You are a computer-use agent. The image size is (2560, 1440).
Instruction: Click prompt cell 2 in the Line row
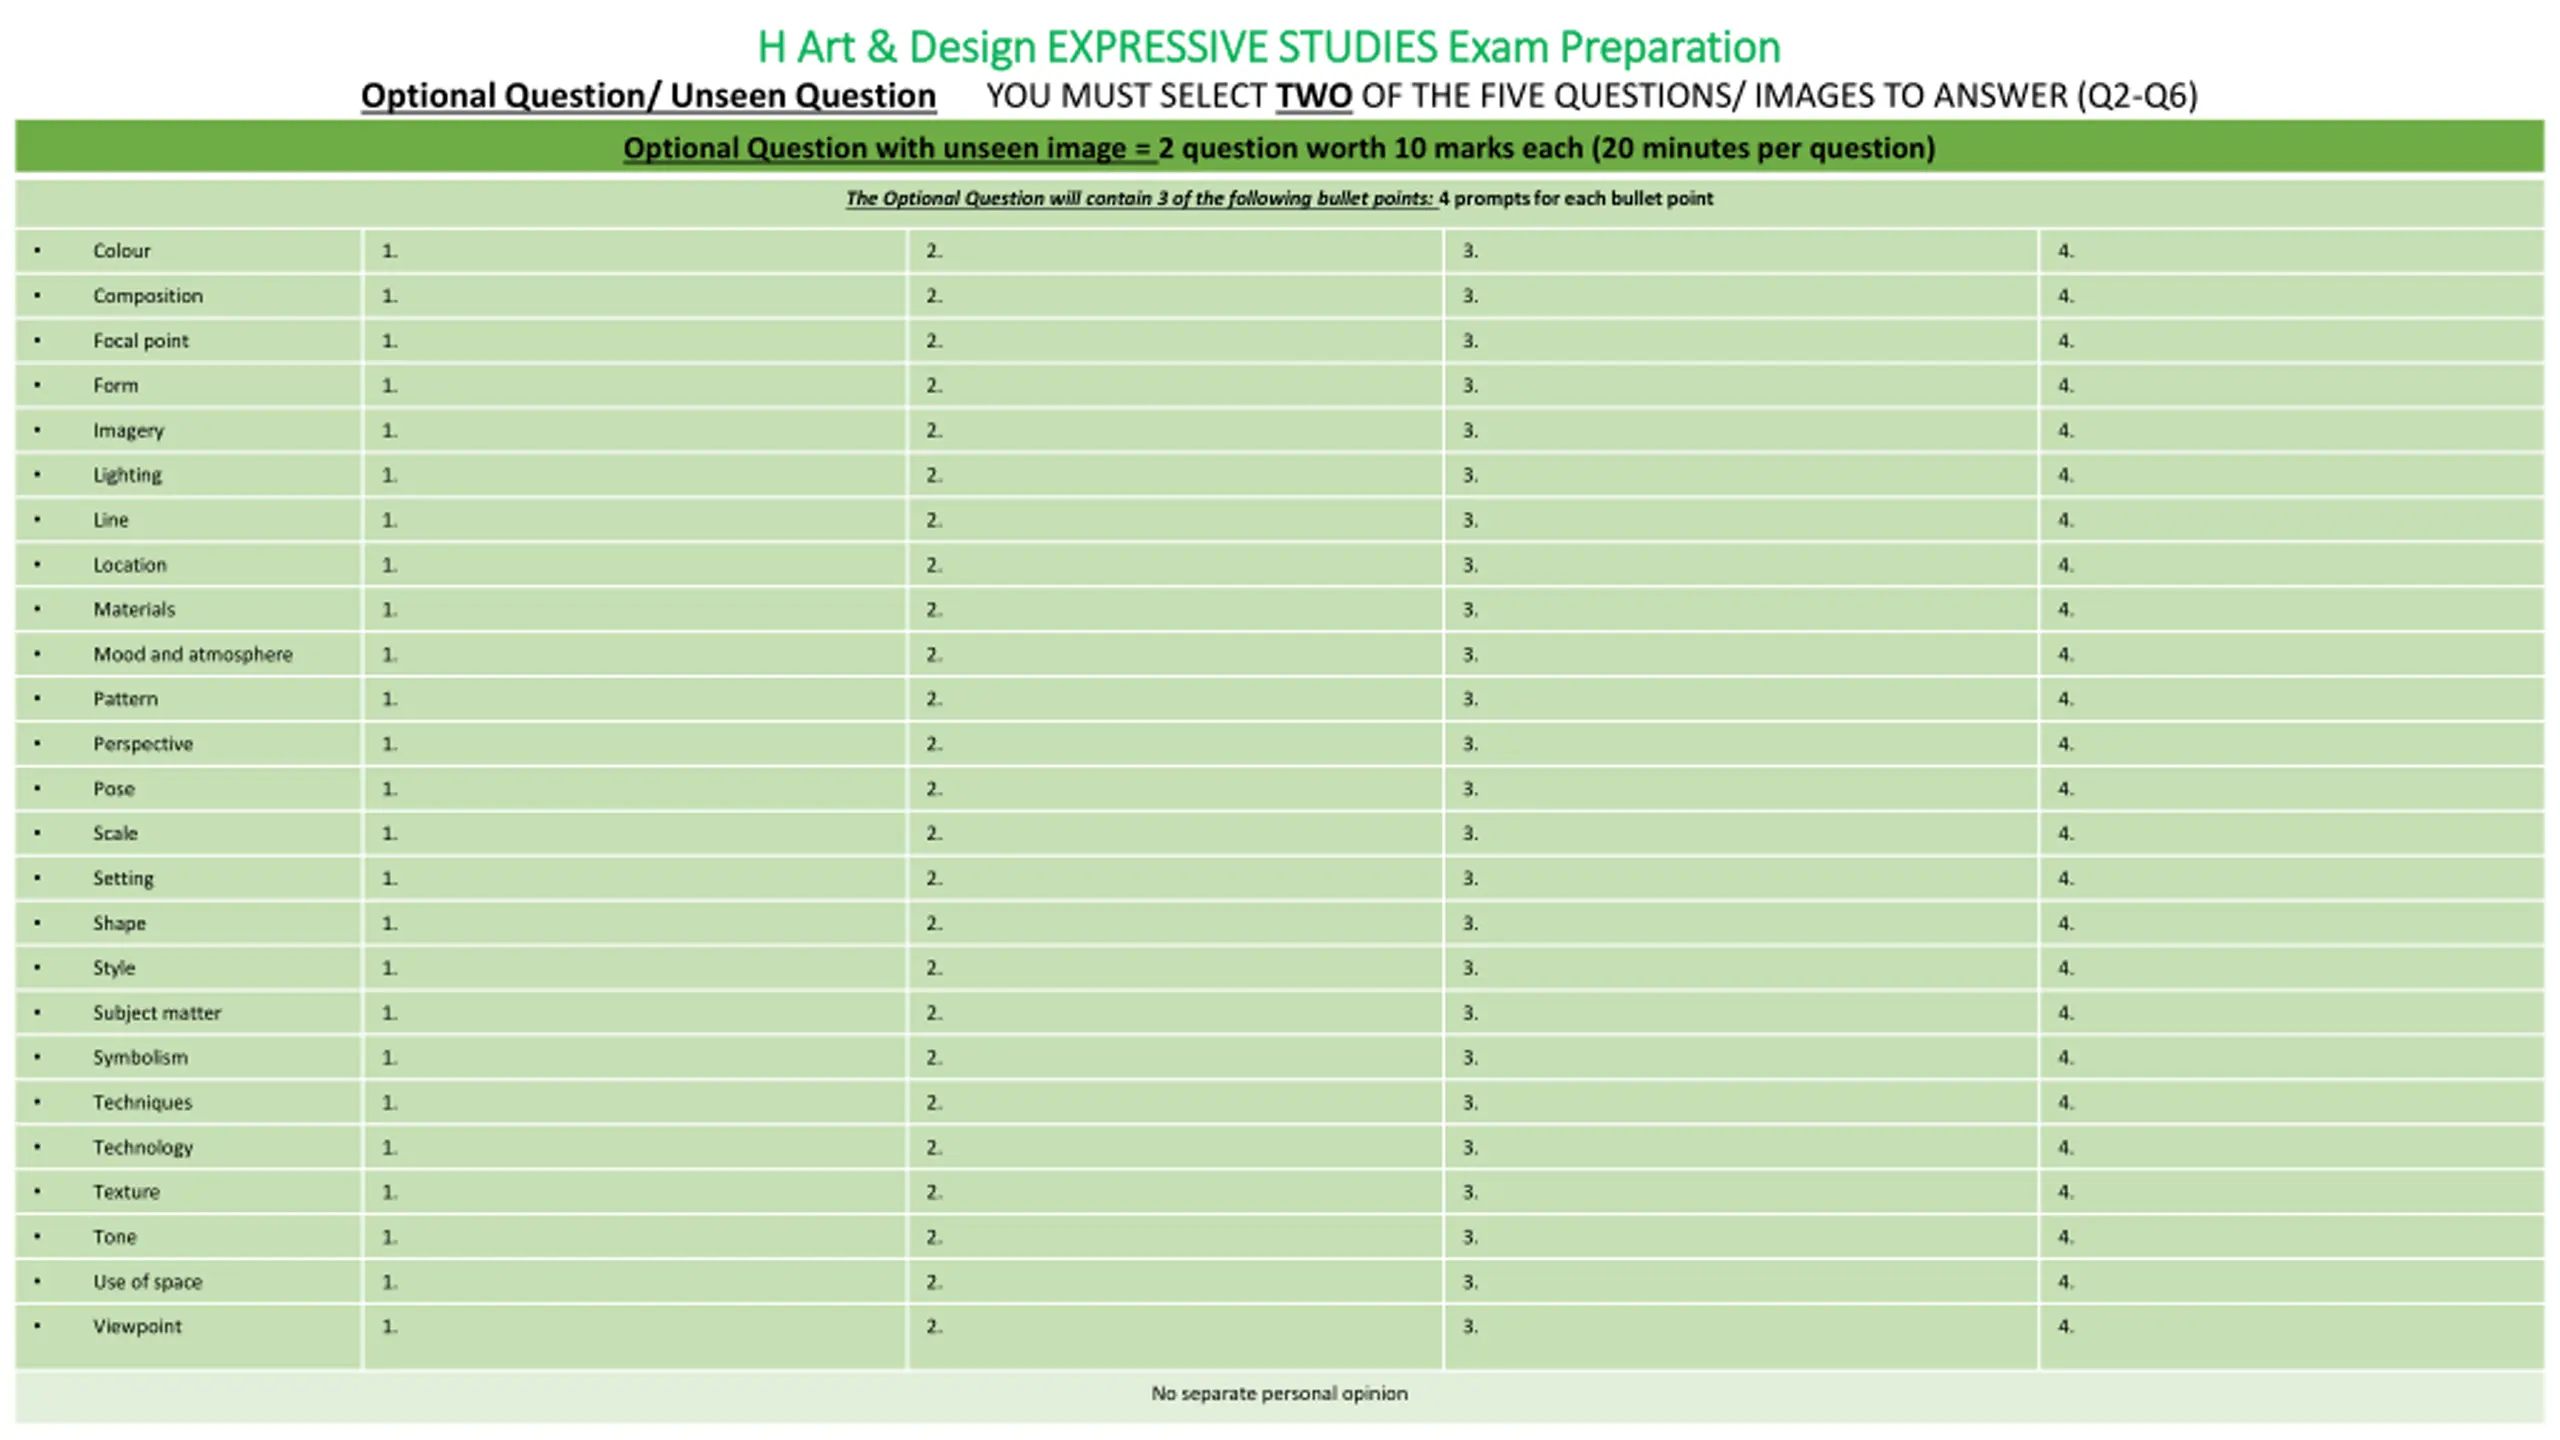pos(1176,520)
